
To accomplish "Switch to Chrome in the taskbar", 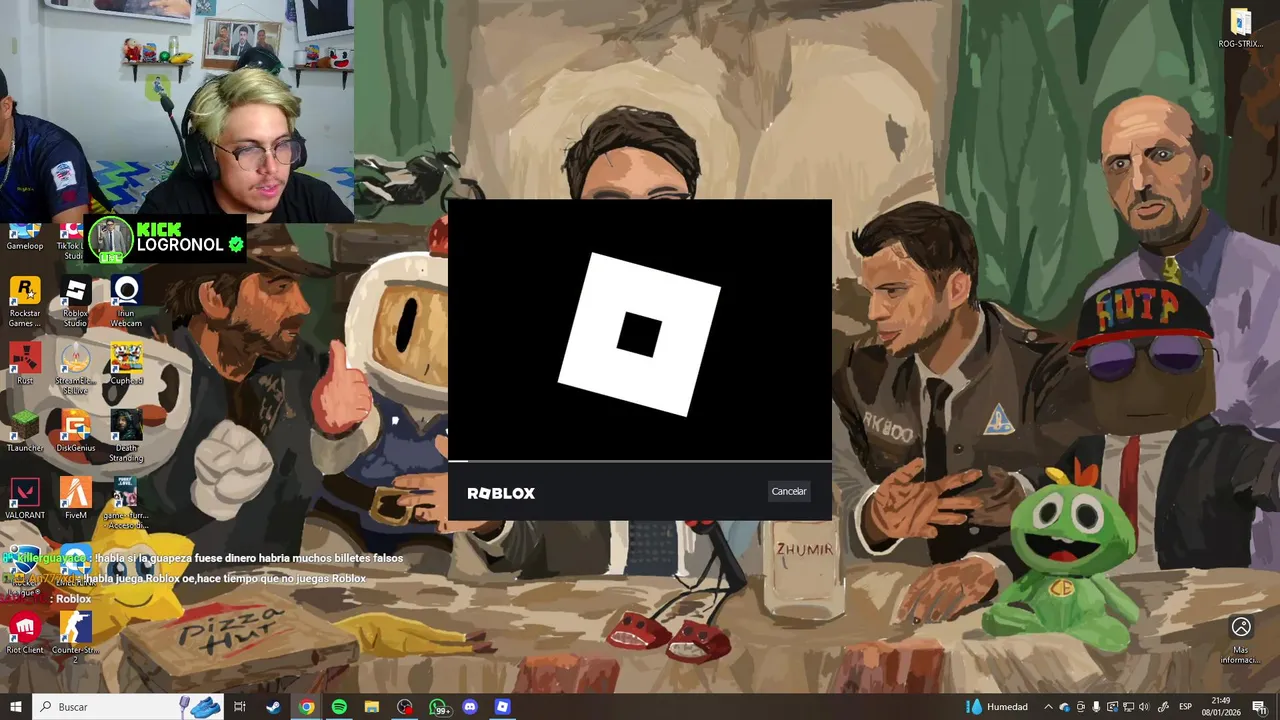I will click(306, 707).
